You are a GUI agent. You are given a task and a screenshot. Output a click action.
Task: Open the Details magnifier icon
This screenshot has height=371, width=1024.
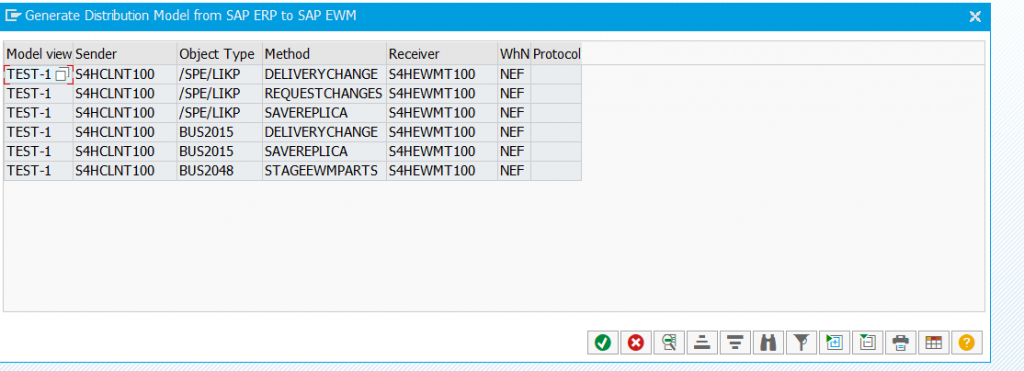coord(669,342)
